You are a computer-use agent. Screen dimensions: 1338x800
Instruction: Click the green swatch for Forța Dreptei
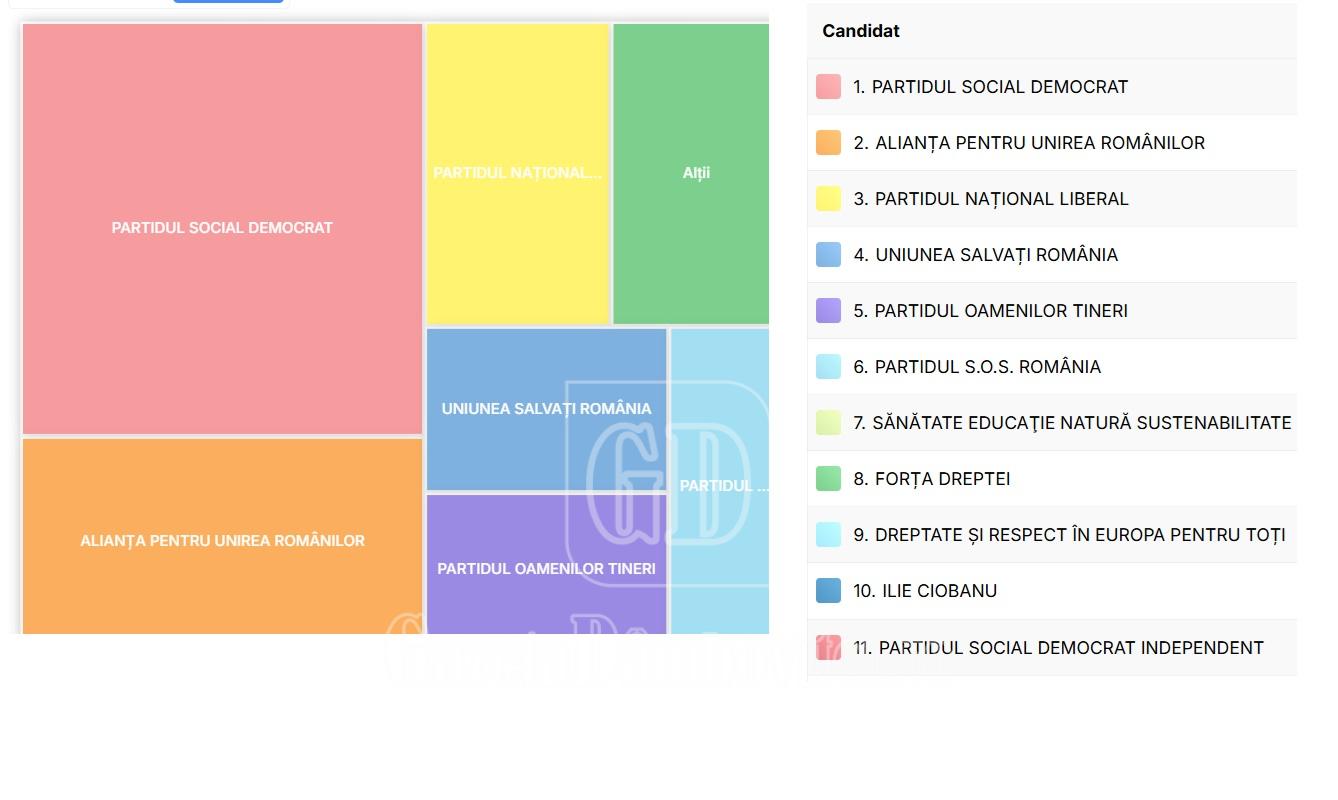click(828, 479)
